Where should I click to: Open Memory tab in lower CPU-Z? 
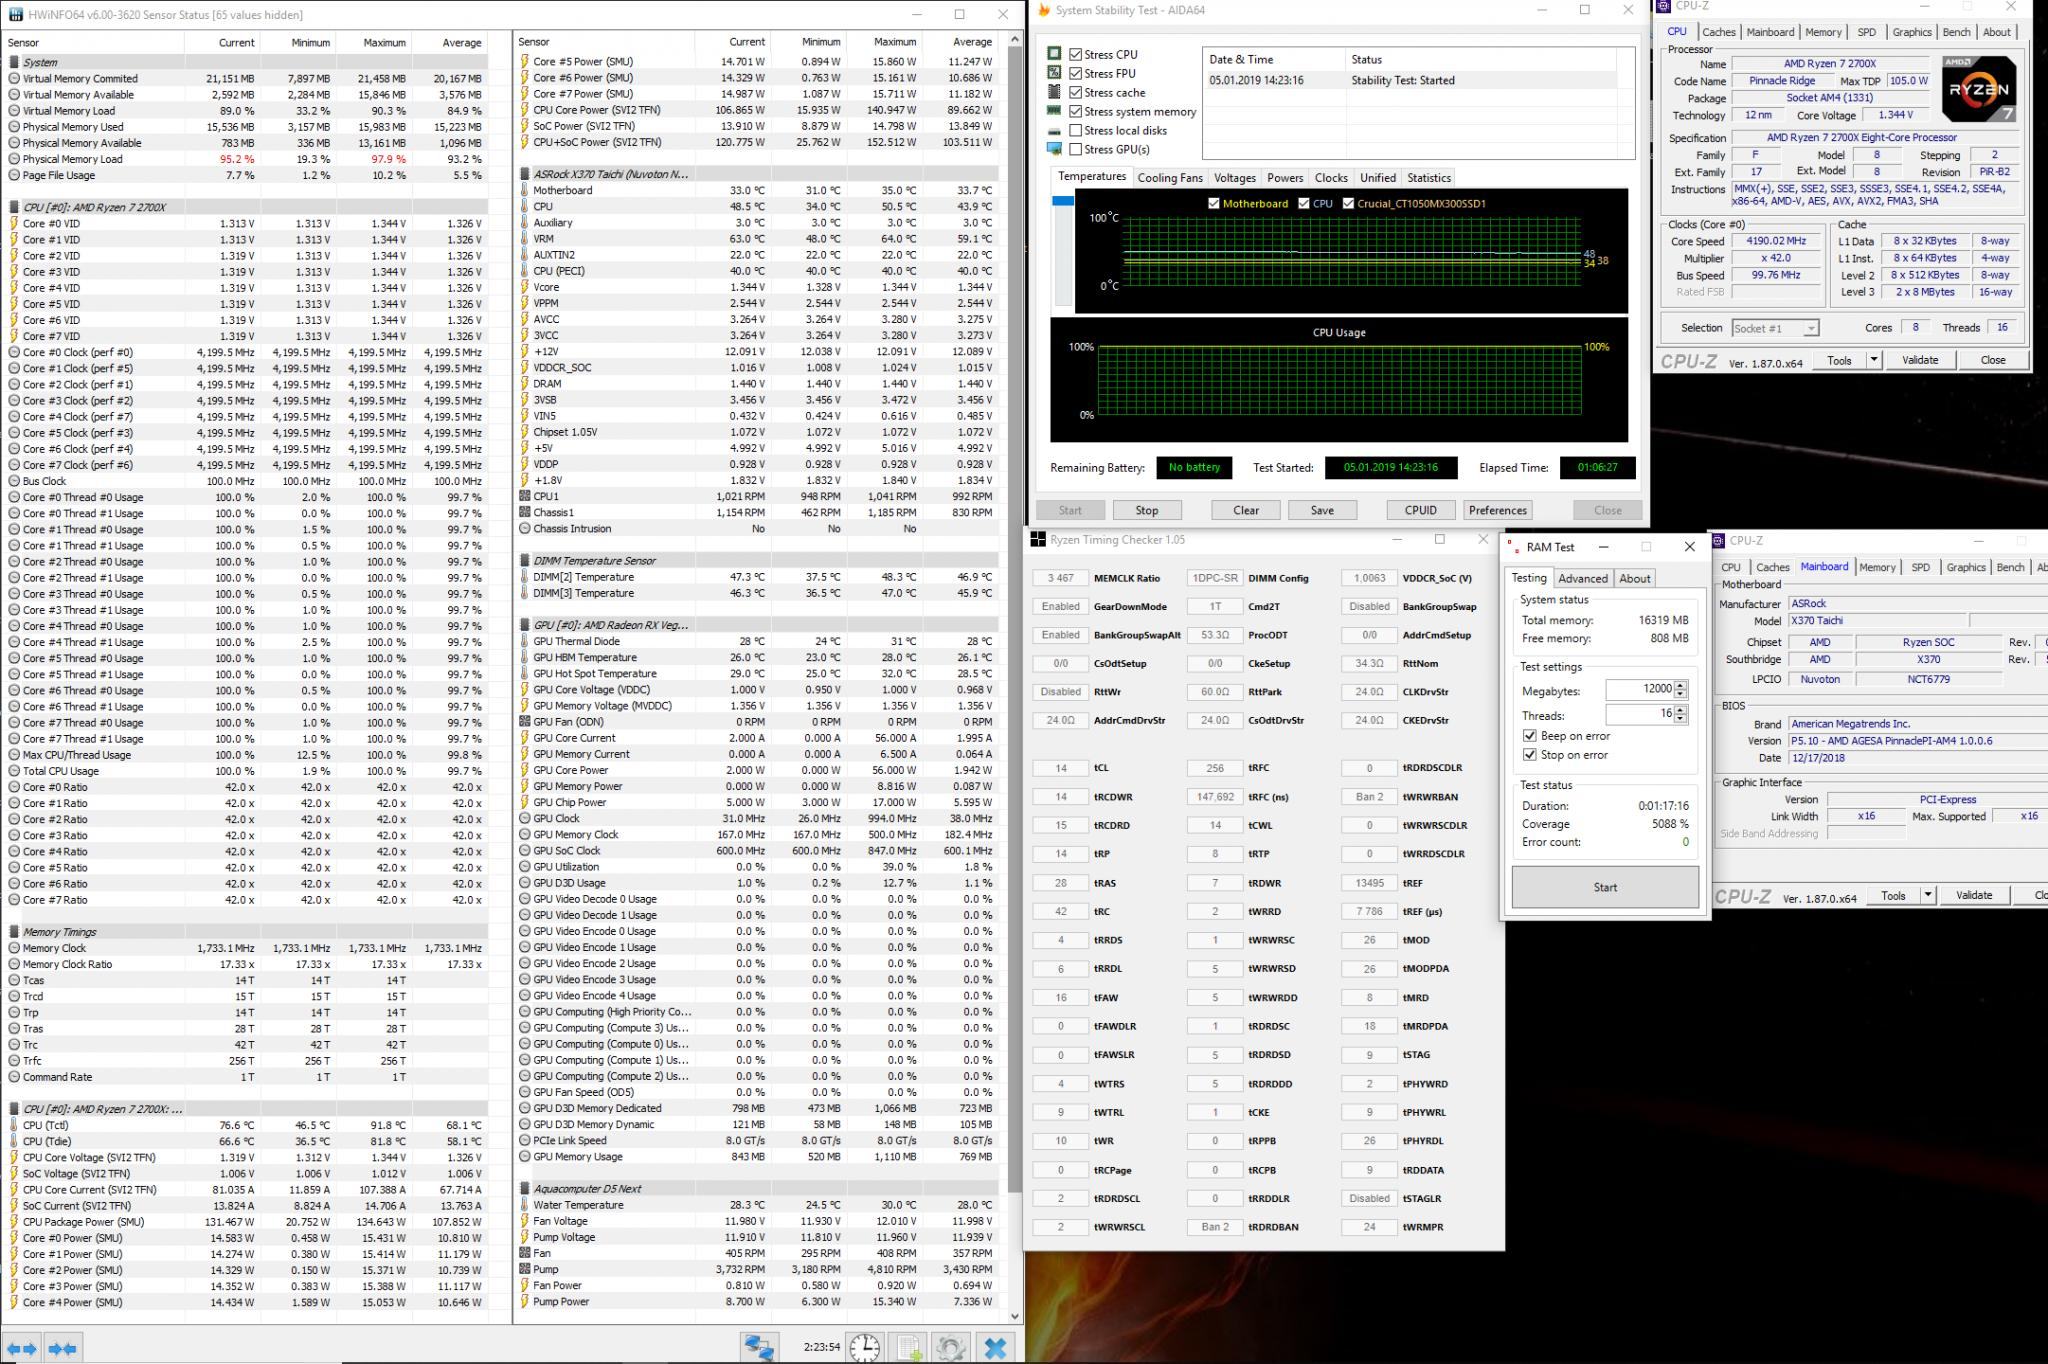pyautogui.click(x=1877, y=567)
